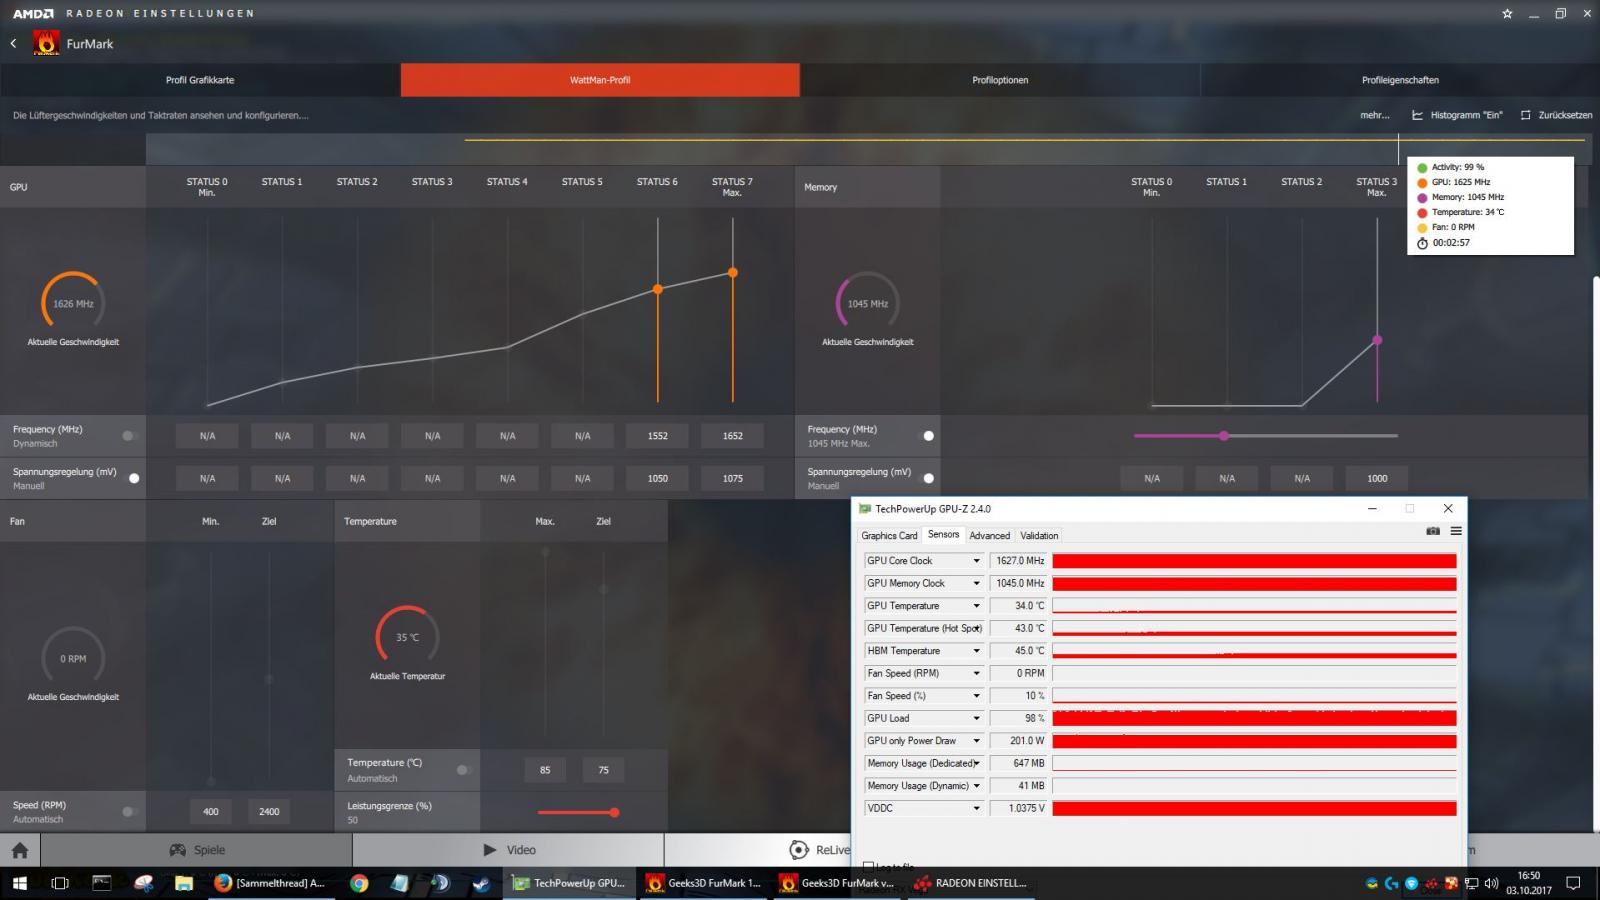Click the memory frequency purple slider handle
This screenshot has height=900, width=1600.
coord(1224,436)
